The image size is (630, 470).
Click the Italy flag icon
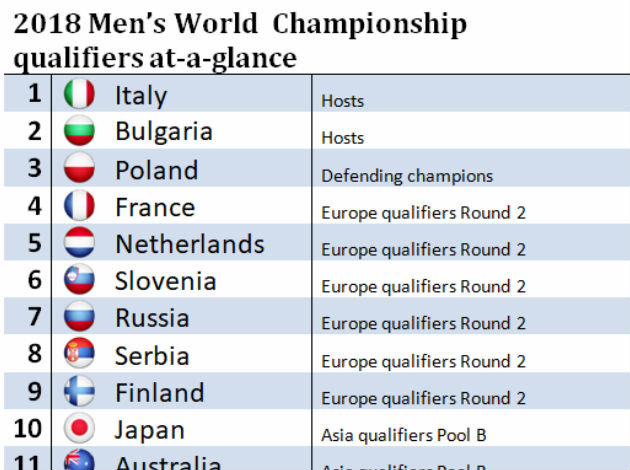point(79,95)
